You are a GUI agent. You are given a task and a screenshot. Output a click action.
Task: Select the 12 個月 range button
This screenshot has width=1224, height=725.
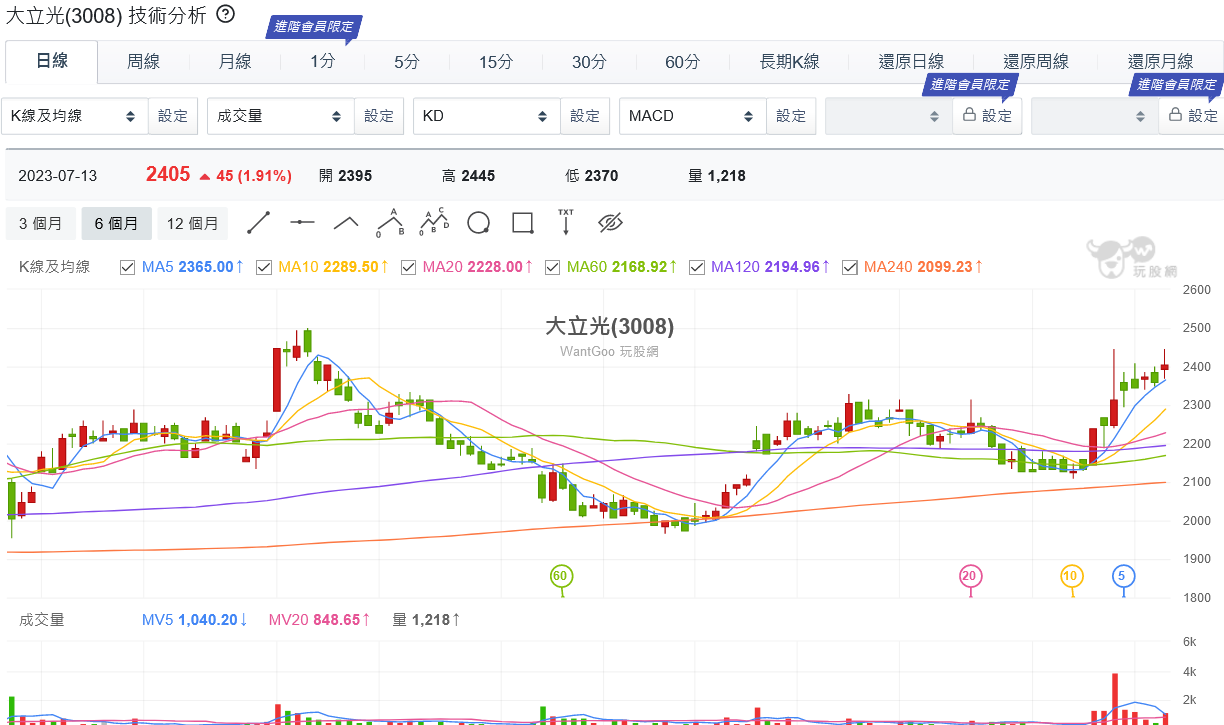click(192, 224)
